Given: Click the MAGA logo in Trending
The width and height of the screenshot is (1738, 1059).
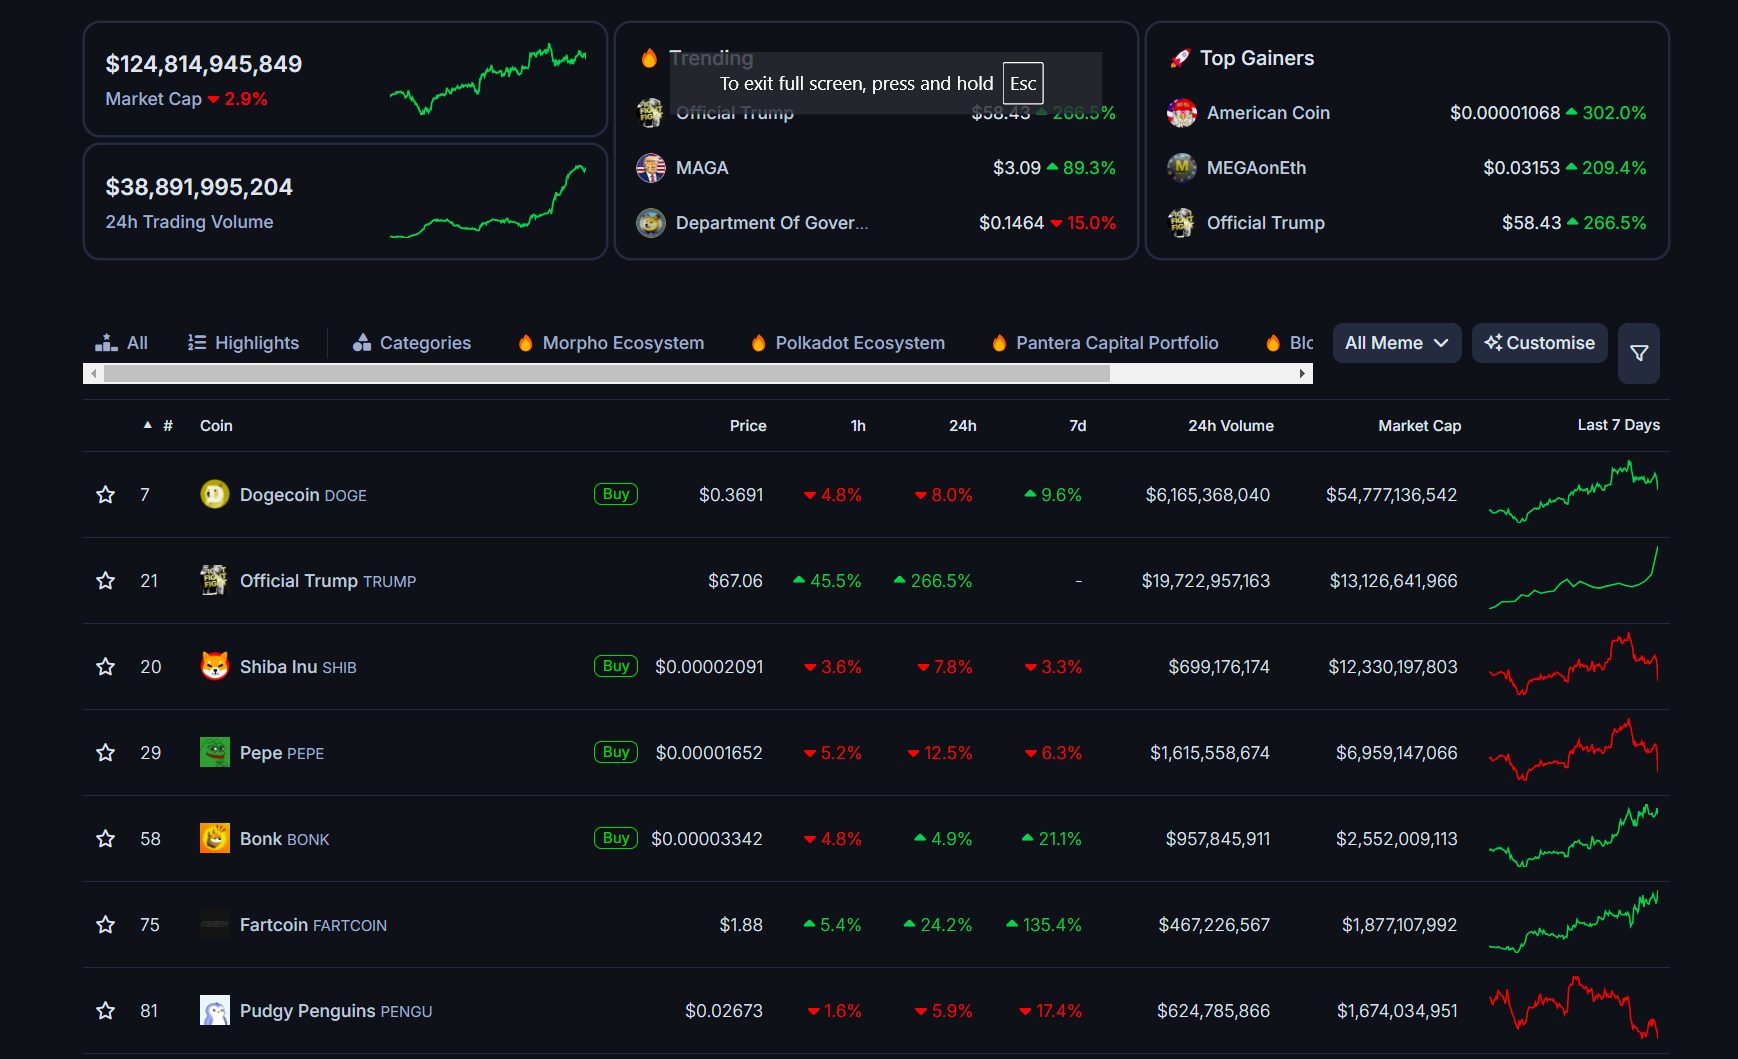Looking at the screenshot, I should [x=651, y=168].
